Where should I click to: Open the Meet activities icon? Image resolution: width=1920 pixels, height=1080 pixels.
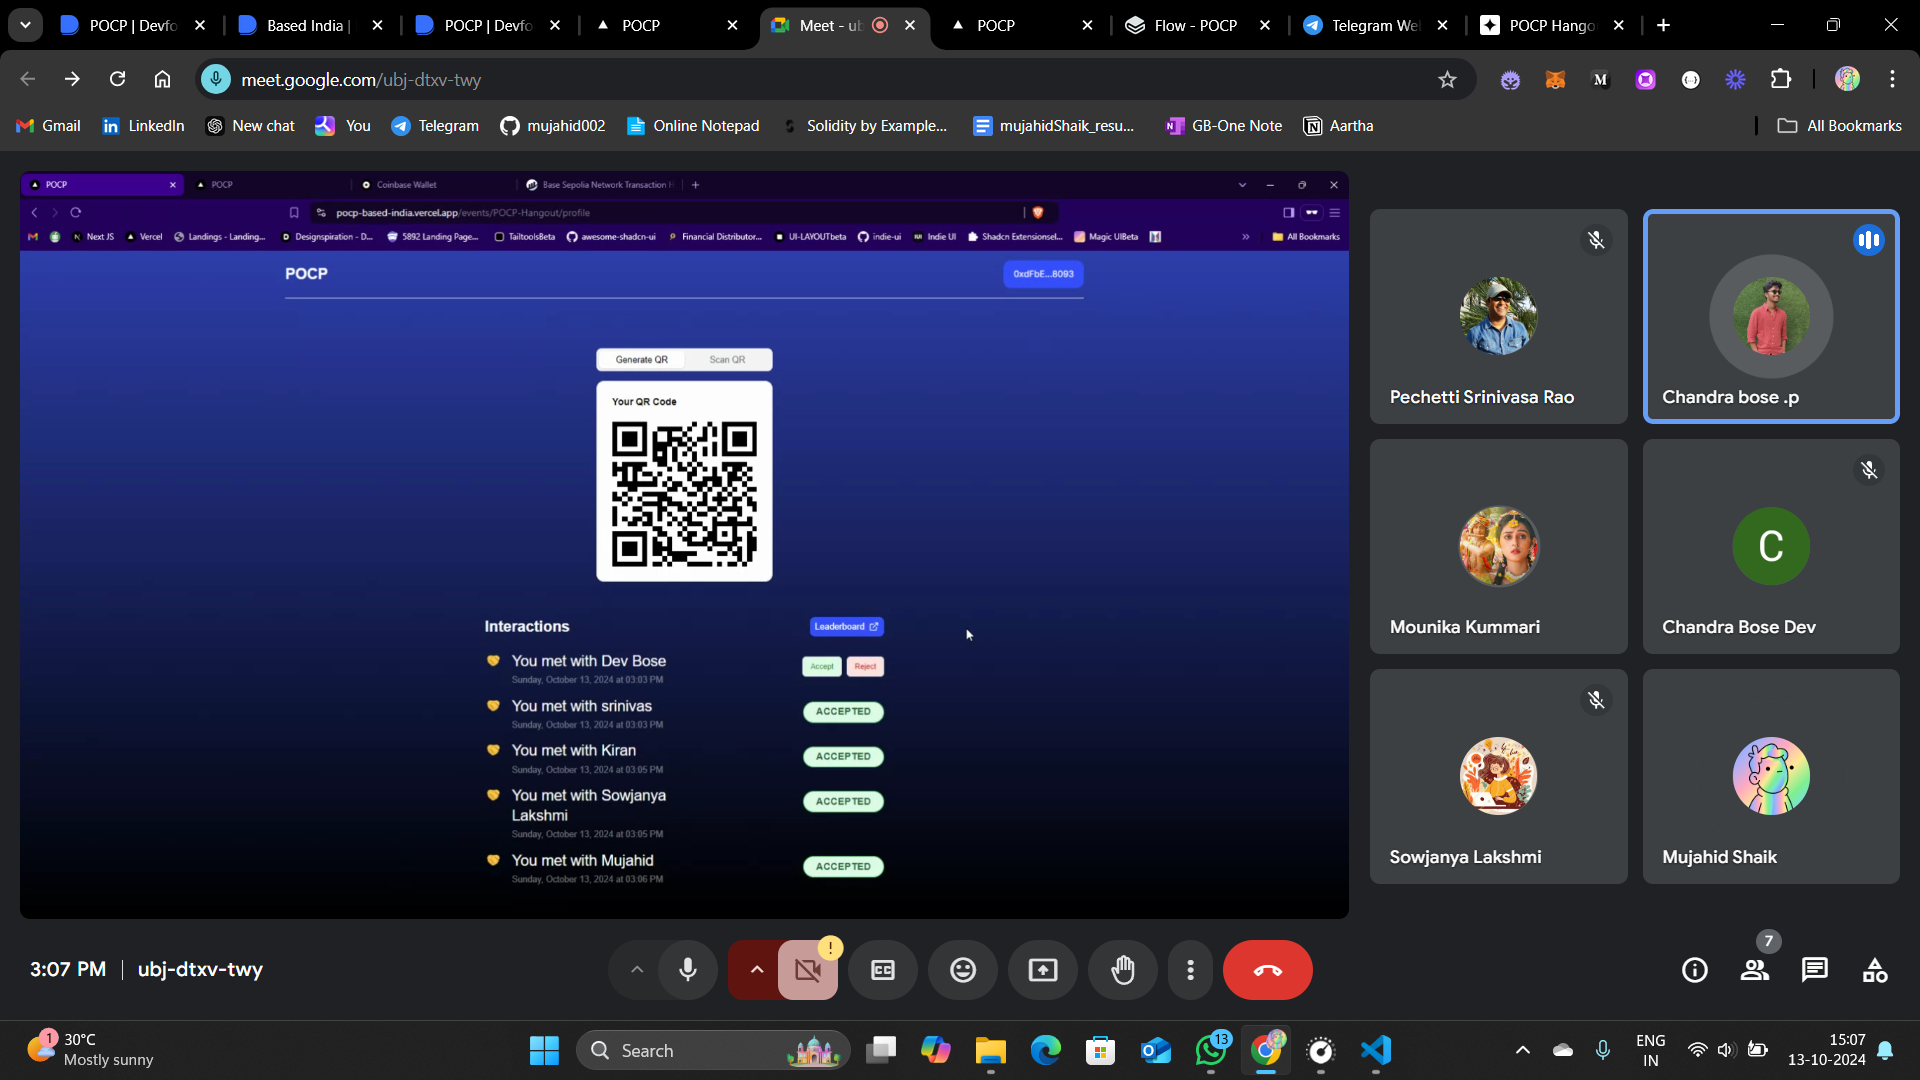1875,970
